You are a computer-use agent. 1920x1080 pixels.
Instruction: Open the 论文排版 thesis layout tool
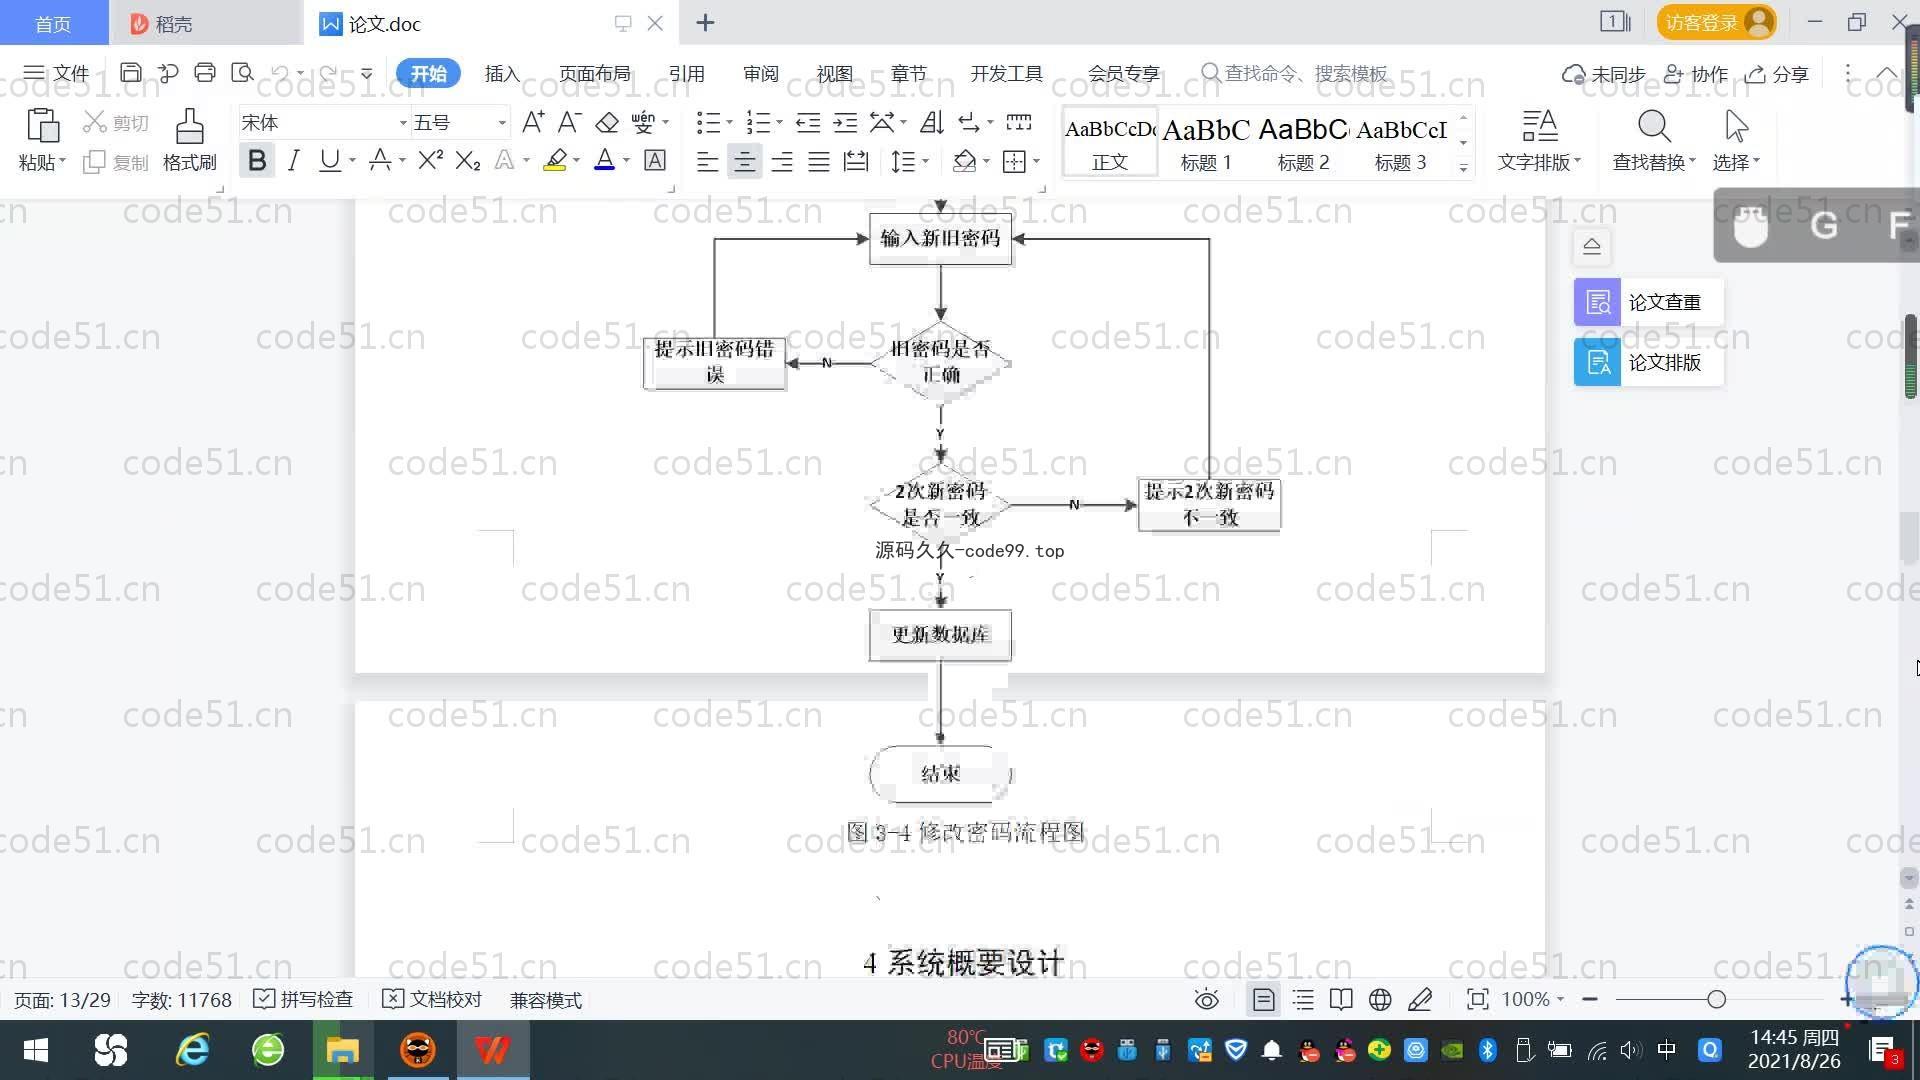(1648, 362)
